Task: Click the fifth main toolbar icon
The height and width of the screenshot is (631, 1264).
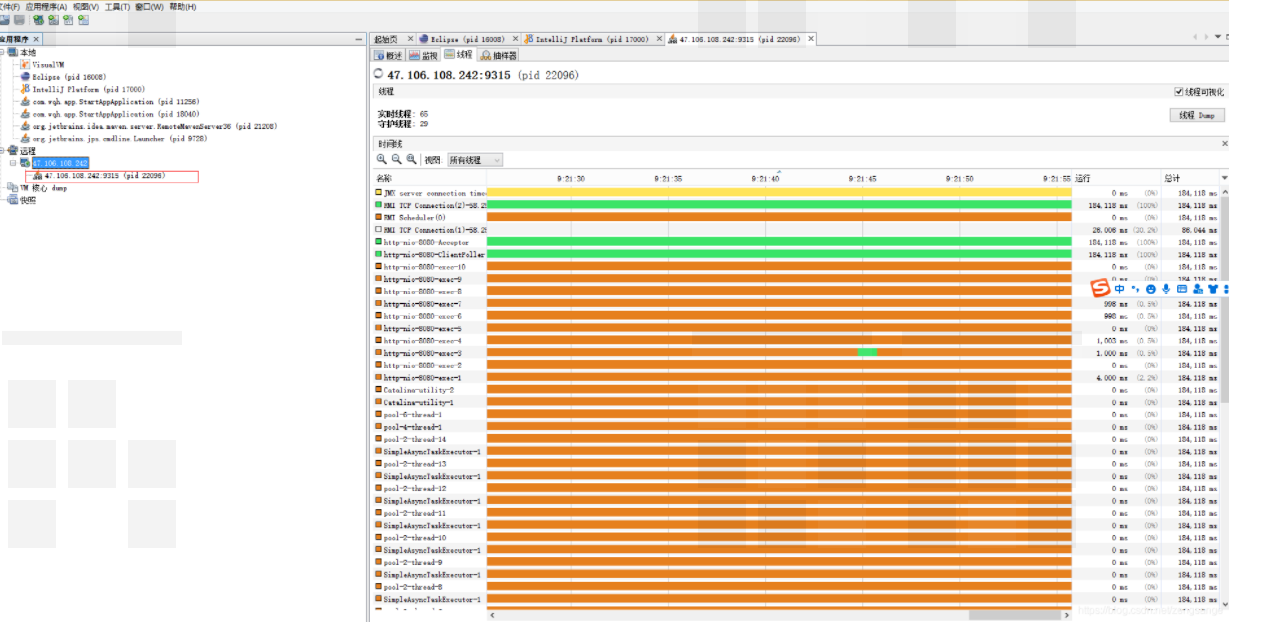Action: pos(68,19)
